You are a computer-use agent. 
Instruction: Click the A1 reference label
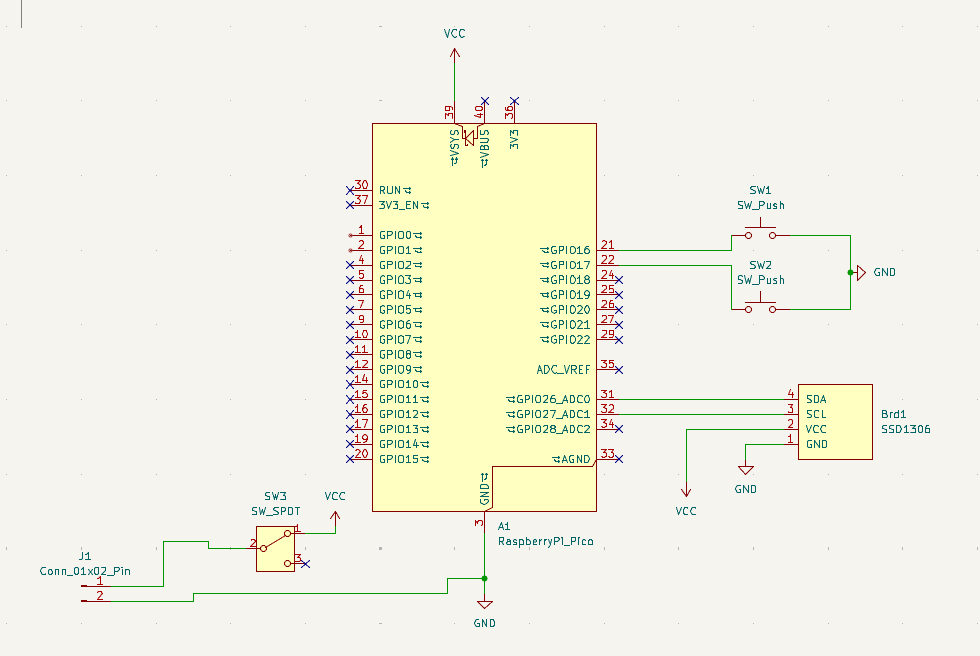(504, 526)
